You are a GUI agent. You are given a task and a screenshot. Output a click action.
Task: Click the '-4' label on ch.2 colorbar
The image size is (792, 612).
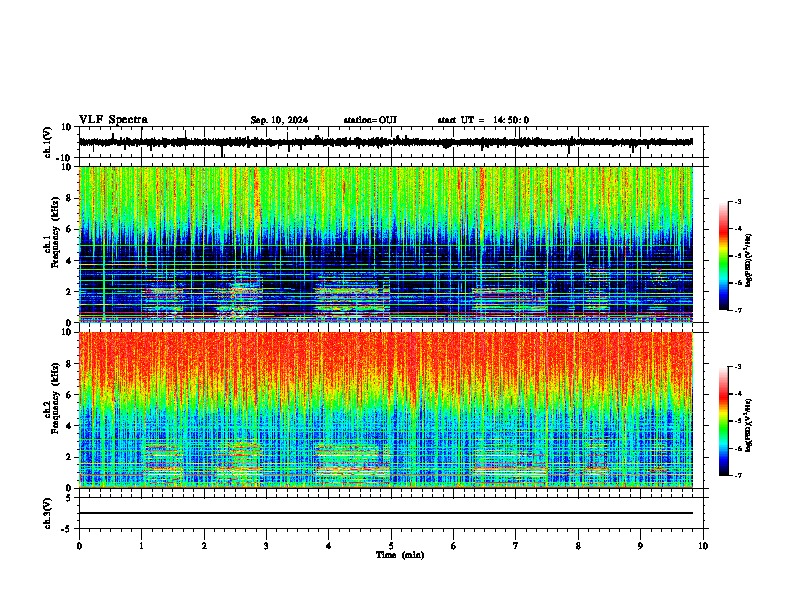[x=738, y=394]
